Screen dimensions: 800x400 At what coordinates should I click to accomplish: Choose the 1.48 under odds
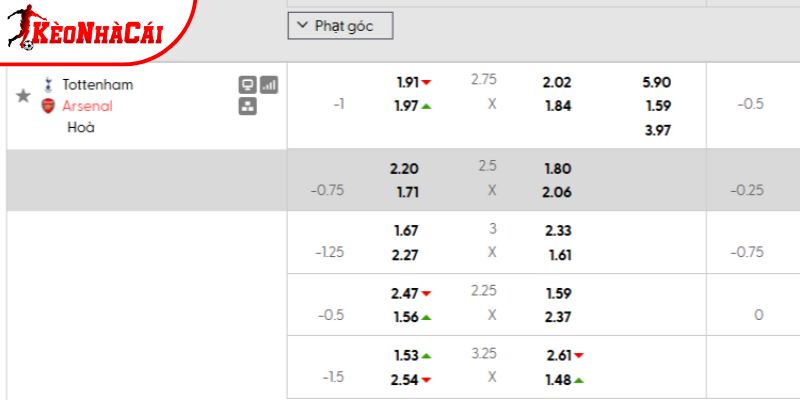tap(561, 379)
